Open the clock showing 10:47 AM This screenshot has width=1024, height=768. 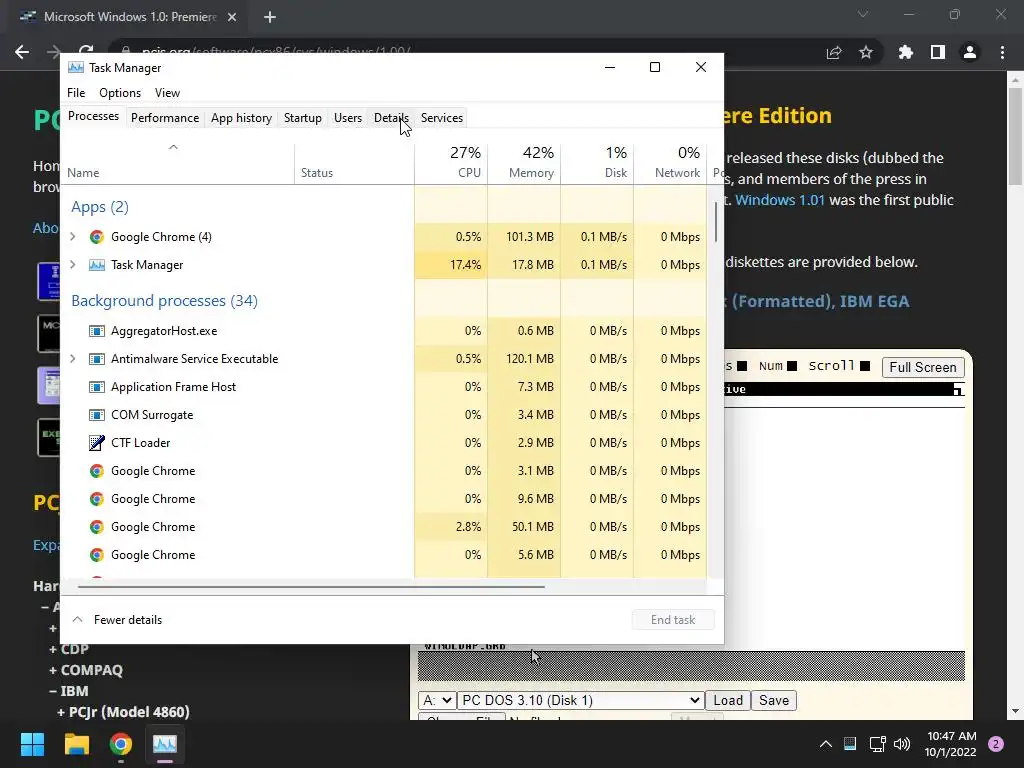pos(951,744)
